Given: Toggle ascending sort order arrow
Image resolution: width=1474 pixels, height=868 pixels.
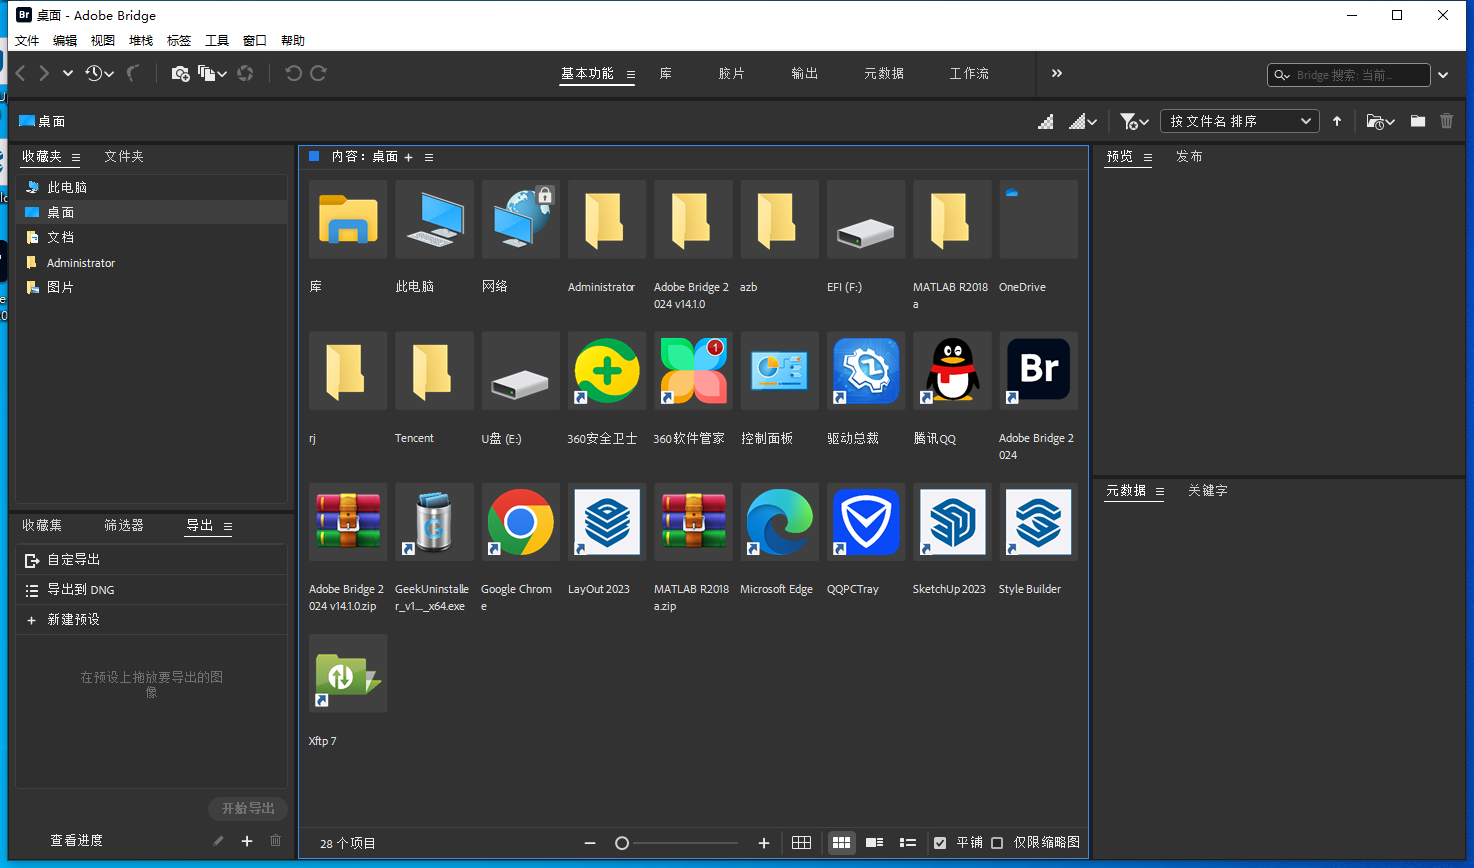Looking at the screenshot, I should point(1337,121).
